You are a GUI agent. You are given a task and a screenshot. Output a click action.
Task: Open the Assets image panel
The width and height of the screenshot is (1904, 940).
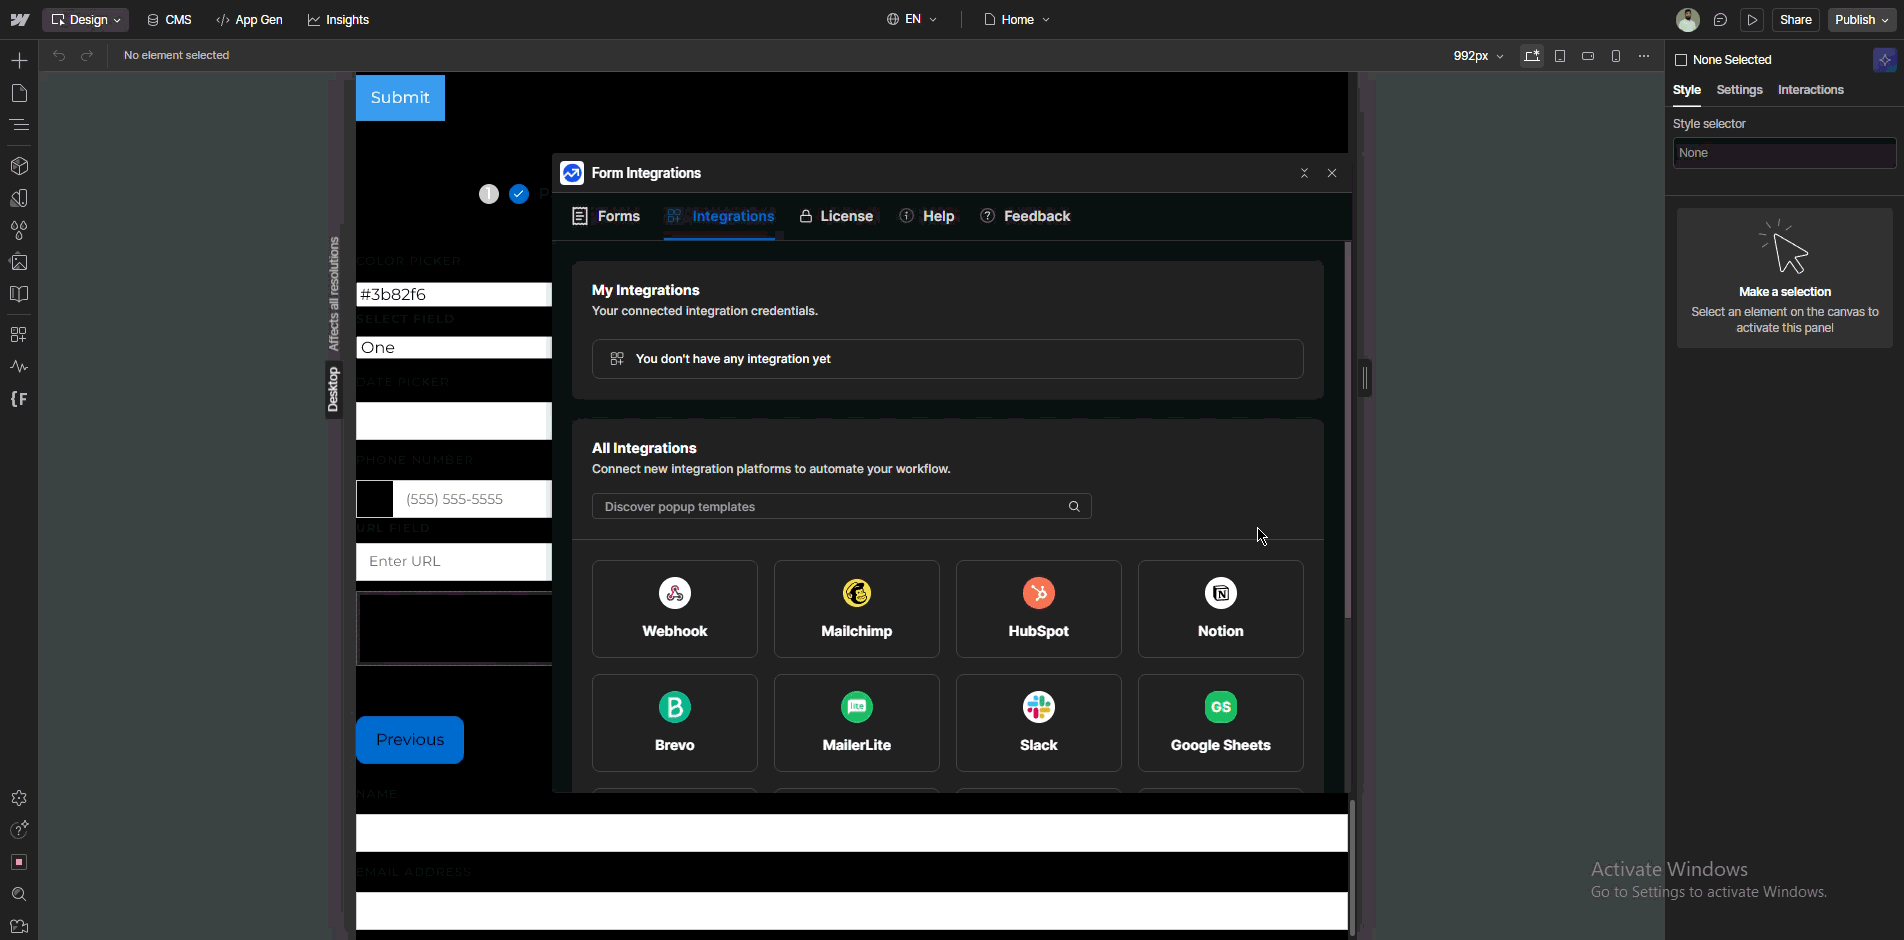(19, 262)
